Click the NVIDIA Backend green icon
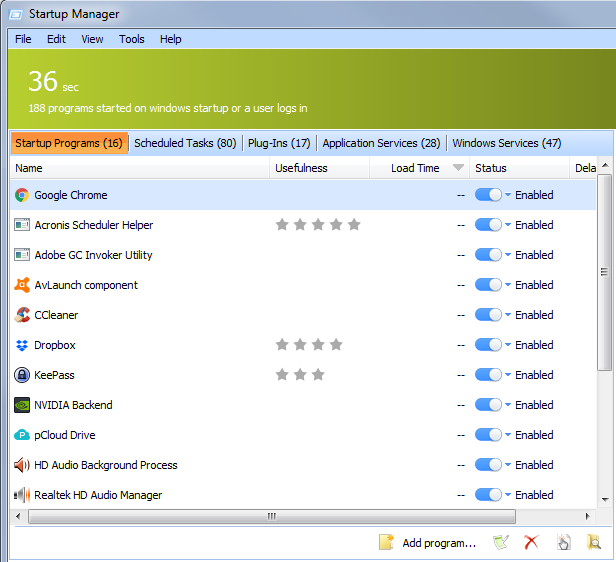616x562 pixels. point(22,405)
